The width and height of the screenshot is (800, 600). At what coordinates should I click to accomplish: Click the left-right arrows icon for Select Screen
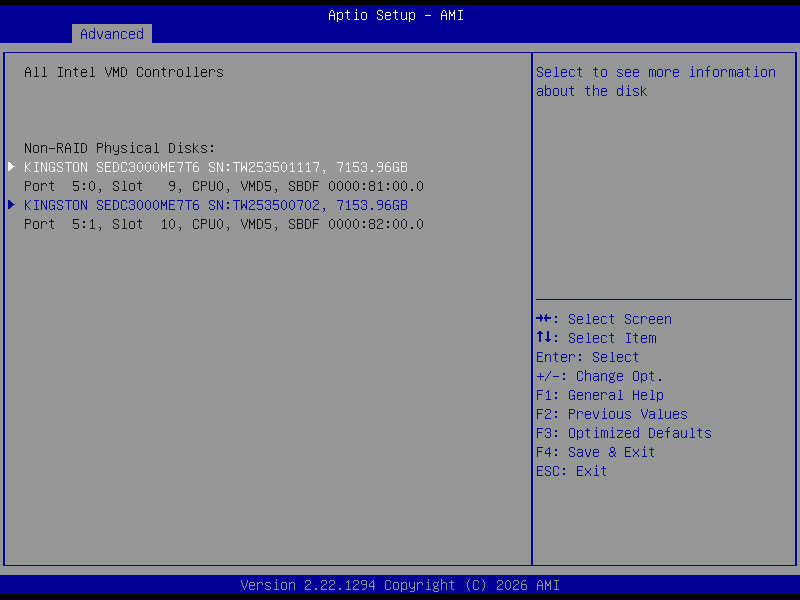(x=543, y=319)
